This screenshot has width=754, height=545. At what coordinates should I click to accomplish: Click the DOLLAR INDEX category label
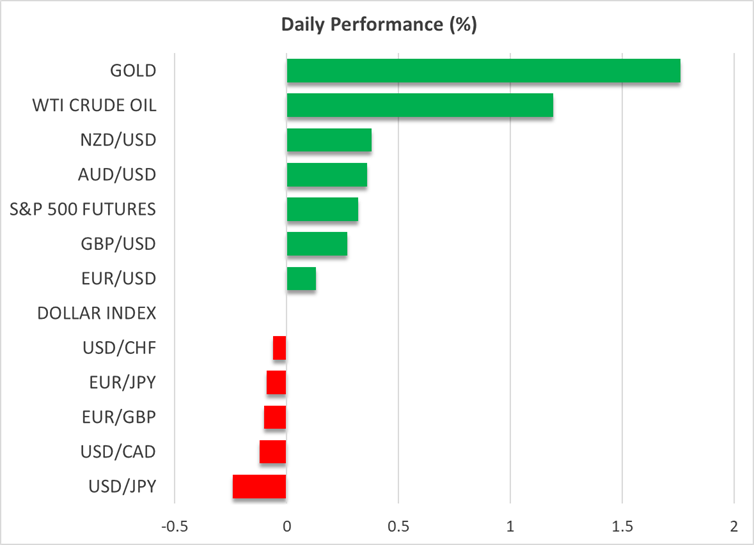point(97,313)
